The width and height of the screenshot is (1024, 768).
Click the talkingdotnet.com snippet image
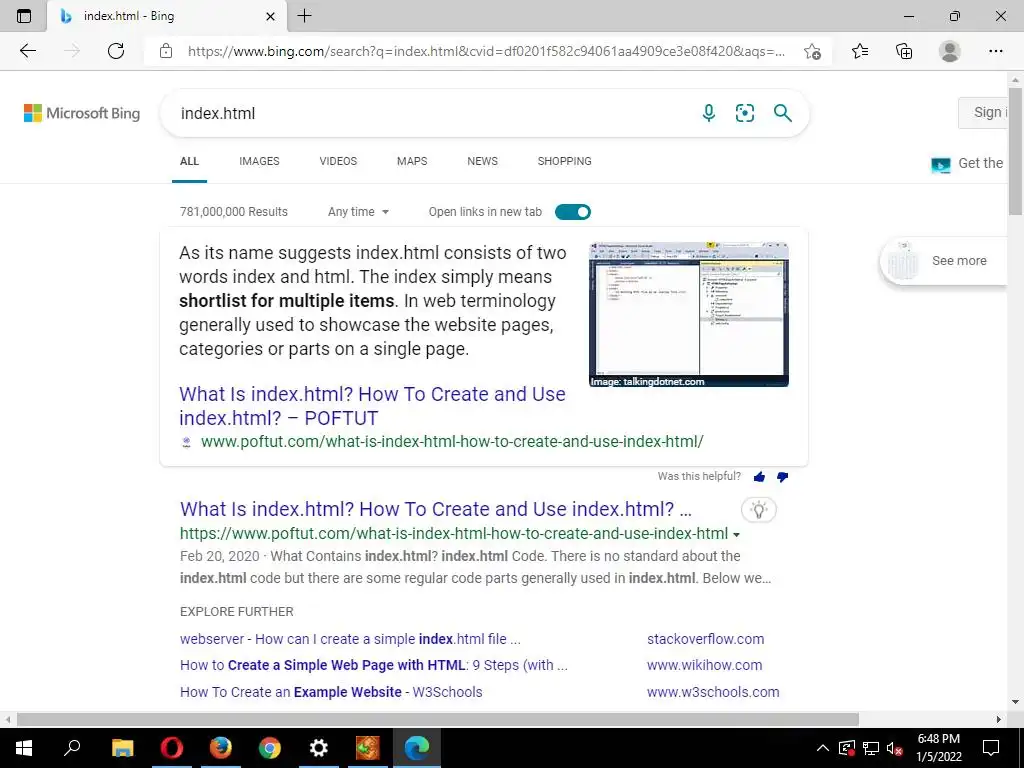(688, 315)
